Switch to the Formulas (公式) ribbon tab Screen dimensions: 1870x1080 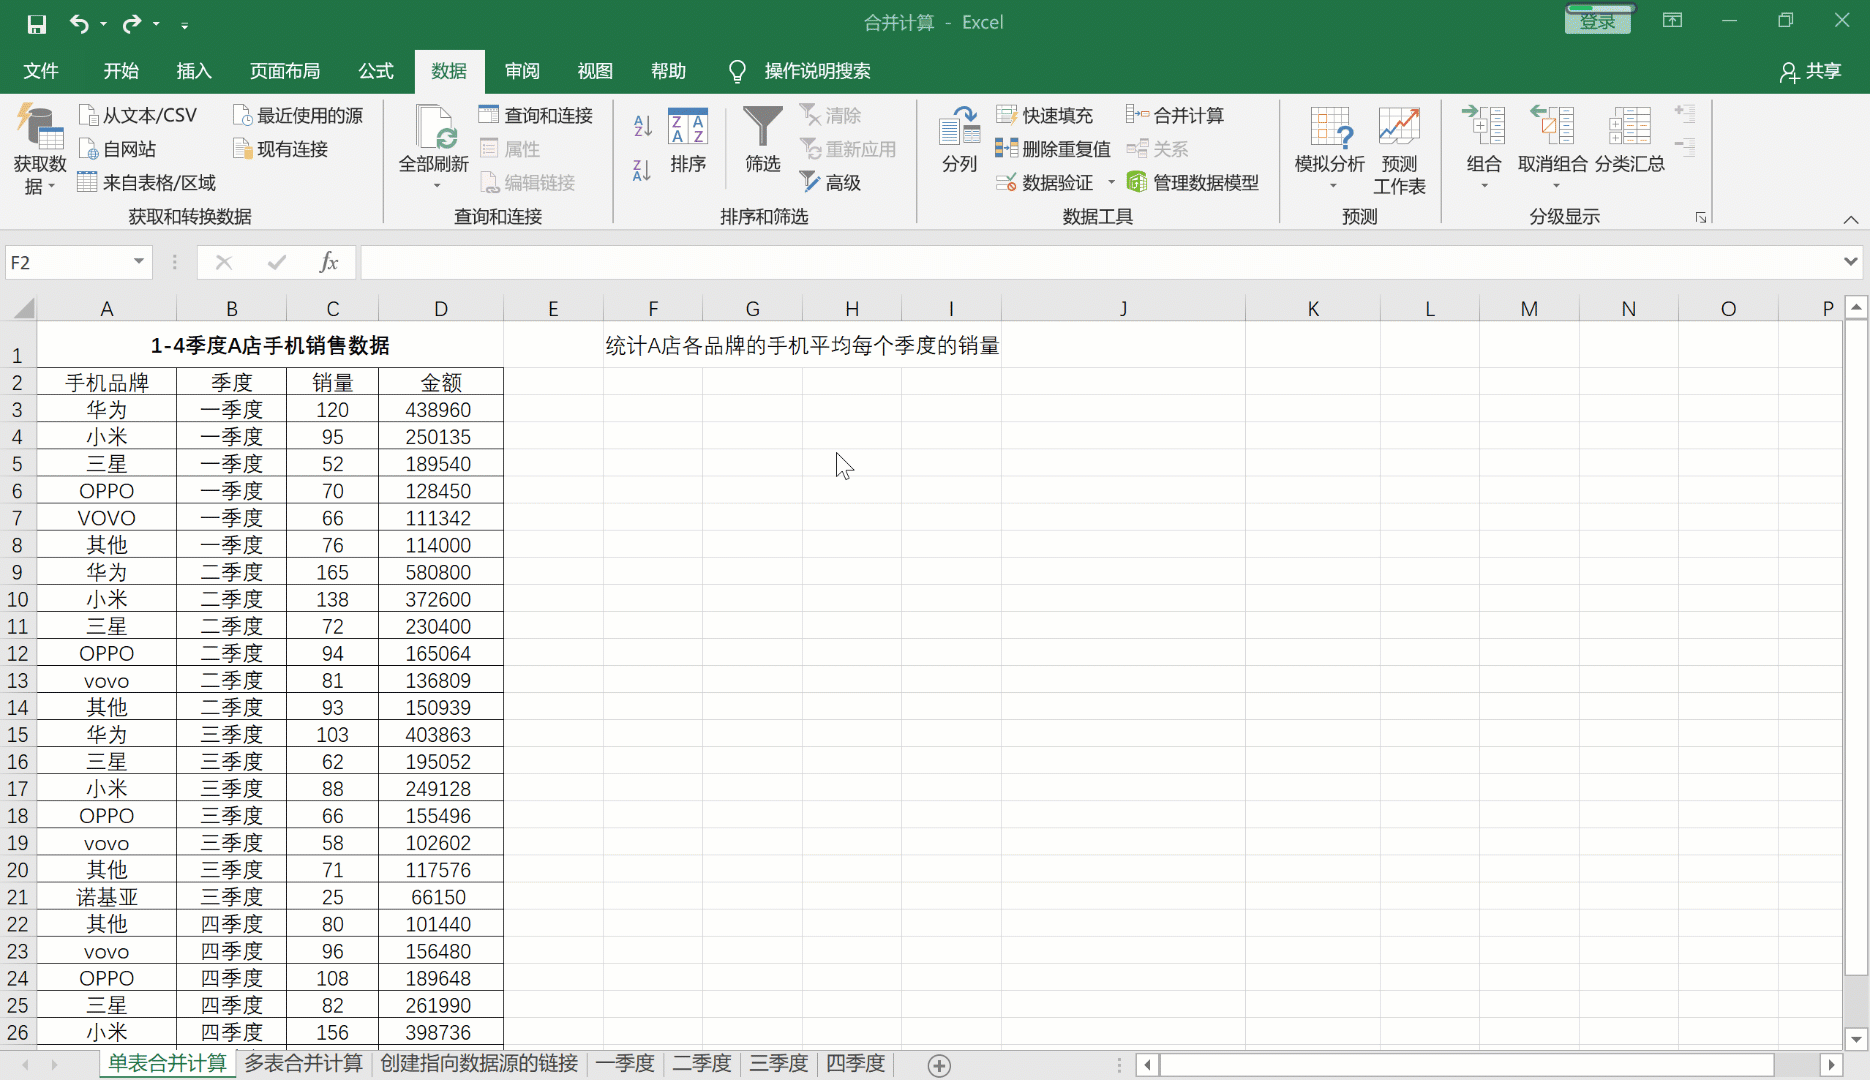[376, 71]
